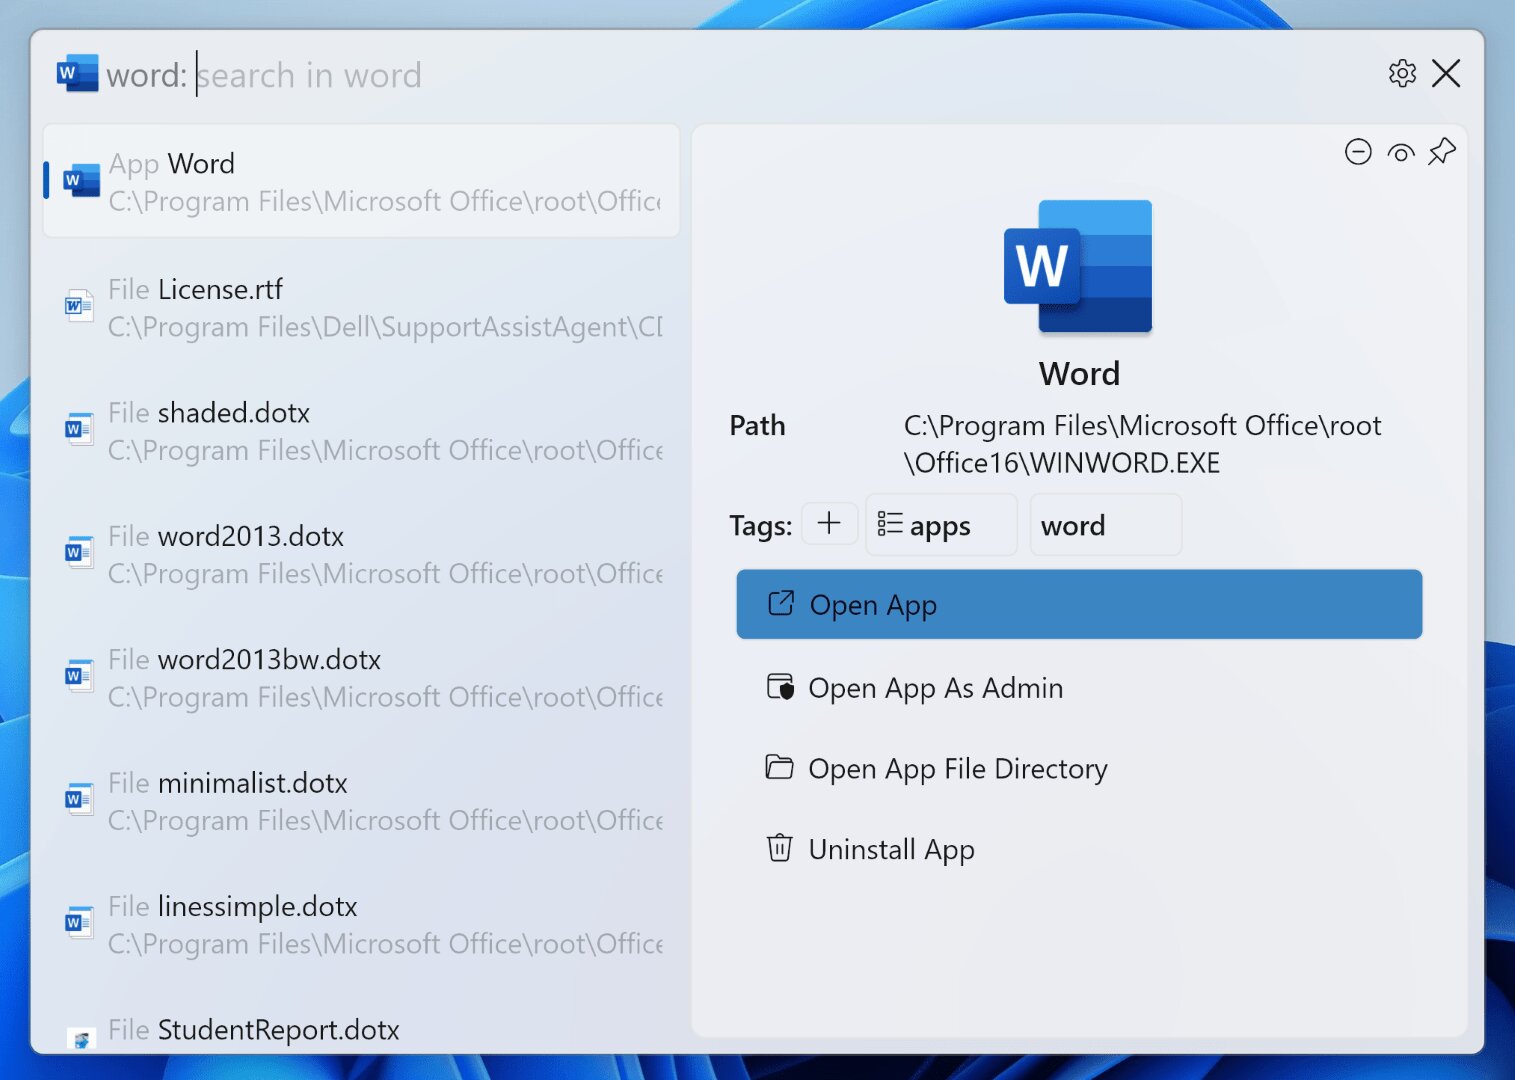The height and width of the screenshot is (1080, 1515).
Task: Click the word2013bw.dotx template icon
Action: [x=79, y=676]
